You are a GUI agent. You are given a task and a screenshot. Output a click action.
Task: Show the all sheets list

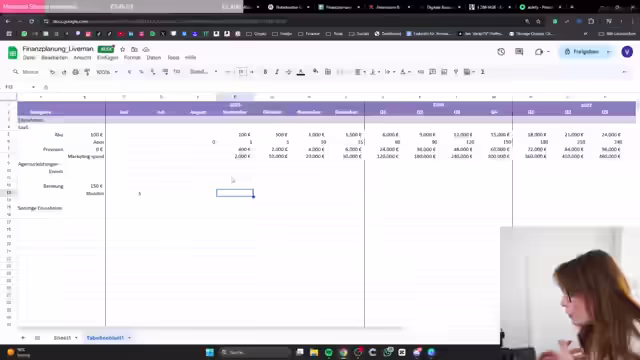tap(38, 338)
